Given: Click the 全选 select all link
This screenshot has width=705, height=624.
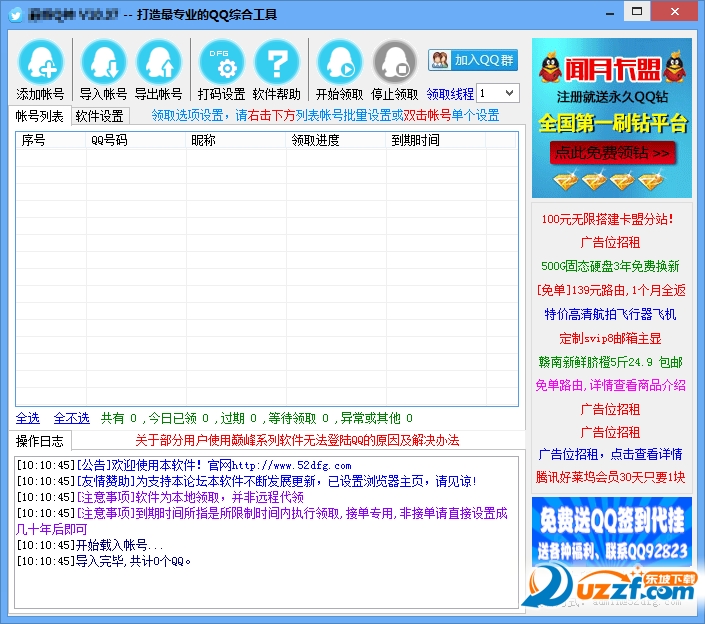Looking at the screenshot, I should (x=28, y=419).
